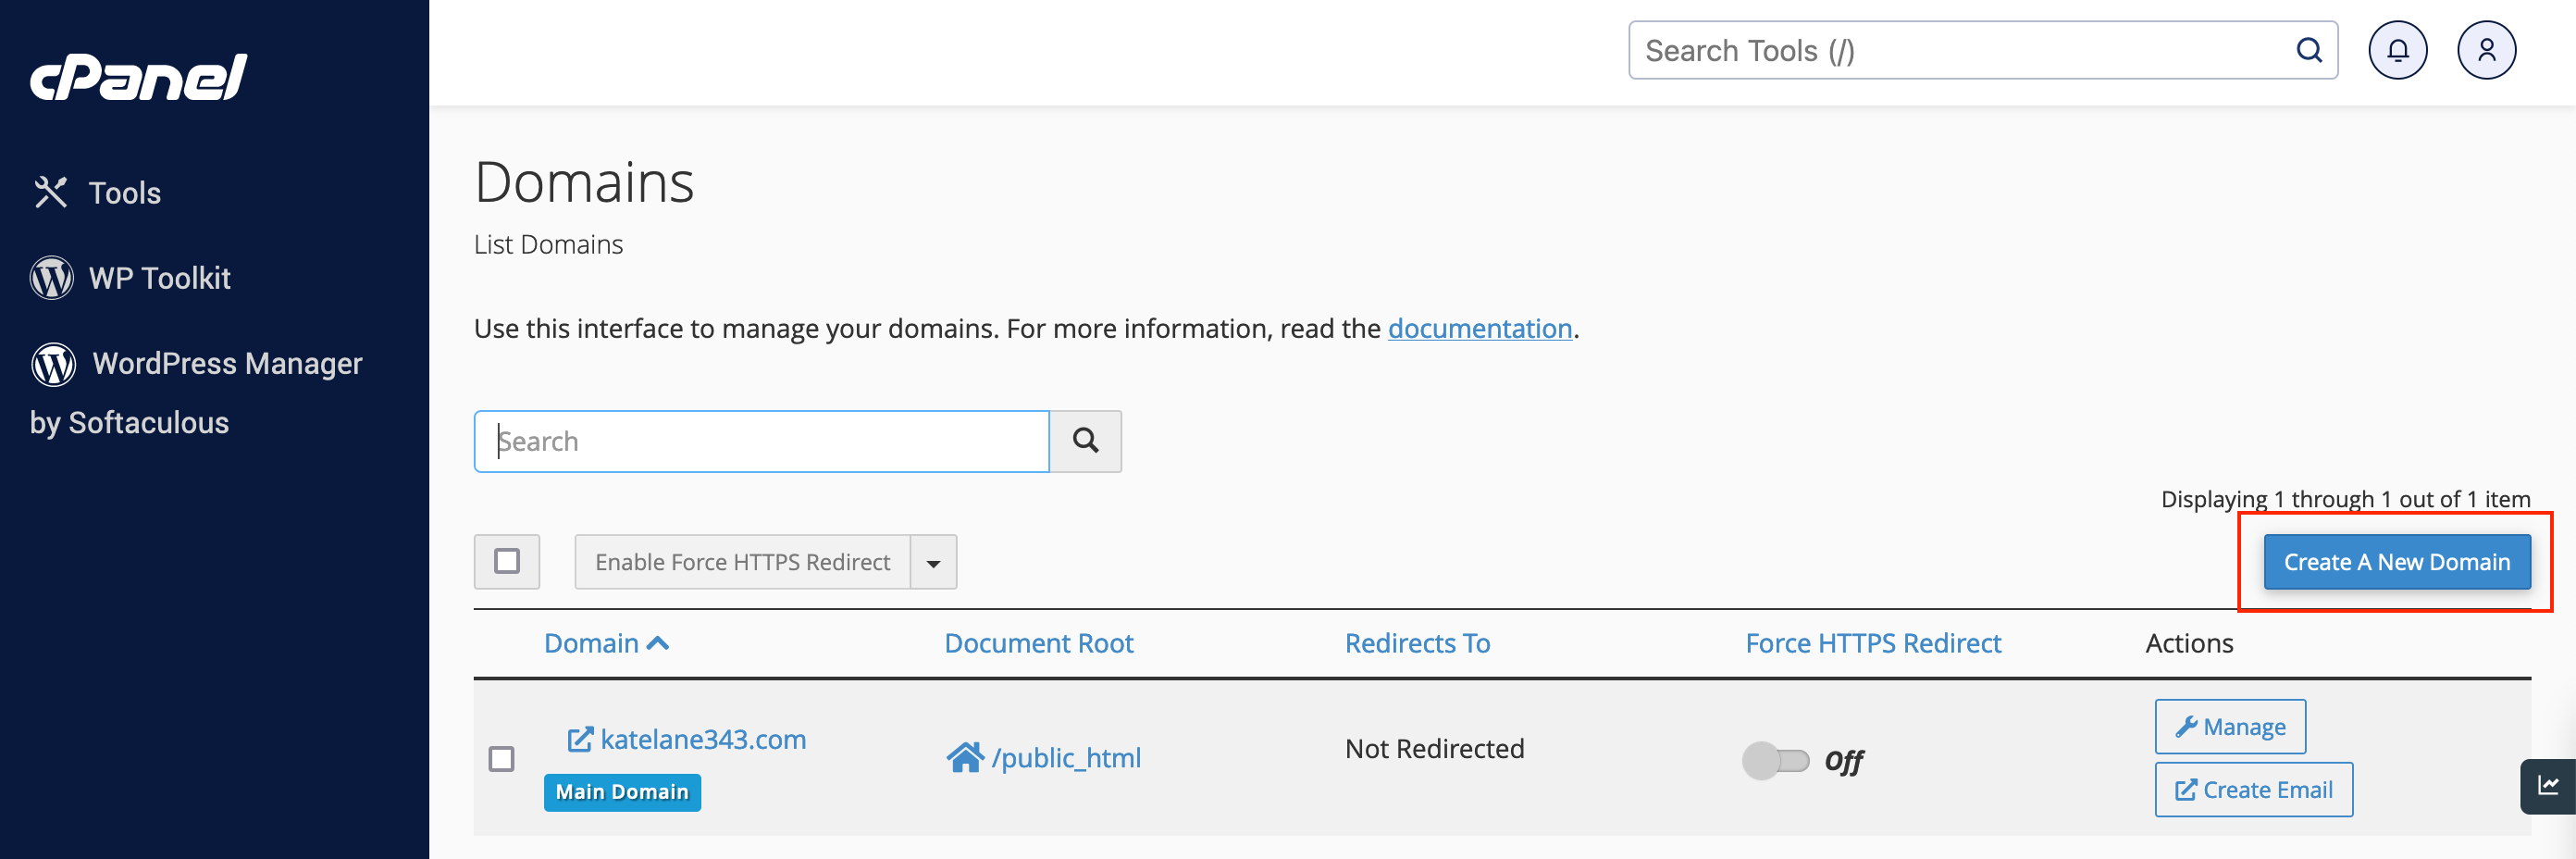Click the Tools wrench icon

point(50,192)
